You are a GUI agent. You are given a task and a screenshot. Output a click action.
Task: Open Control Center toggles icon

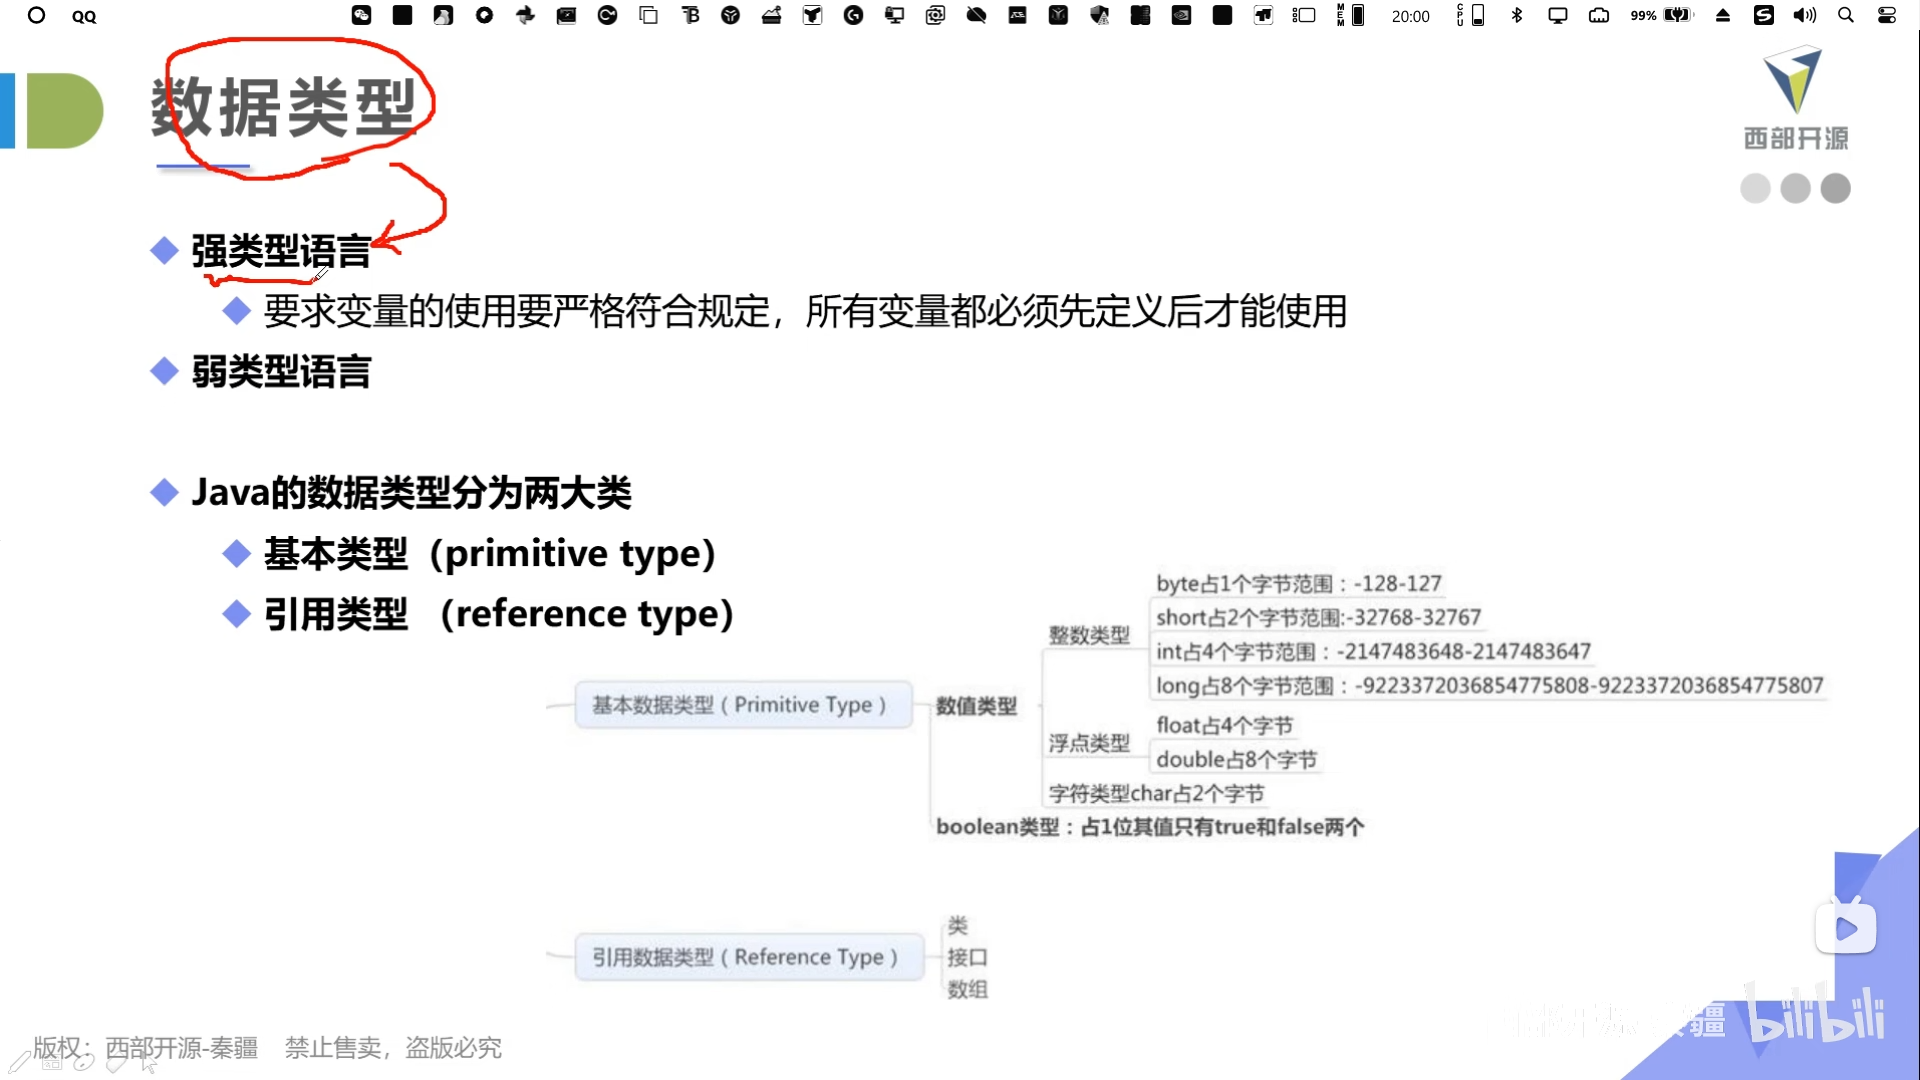tap(1887, 15)
